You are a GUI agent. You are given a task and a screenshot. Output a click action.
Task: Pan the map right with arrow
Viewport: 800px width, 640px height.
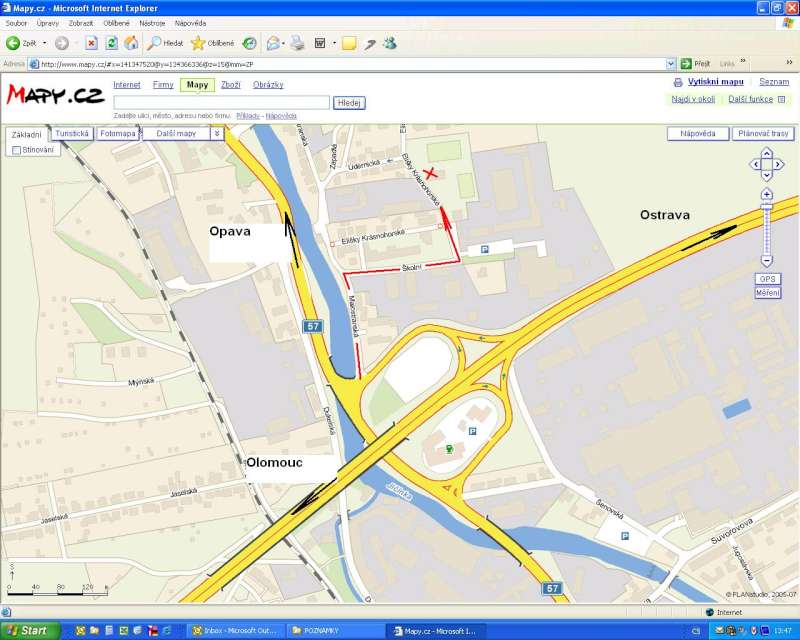[780, 165]
